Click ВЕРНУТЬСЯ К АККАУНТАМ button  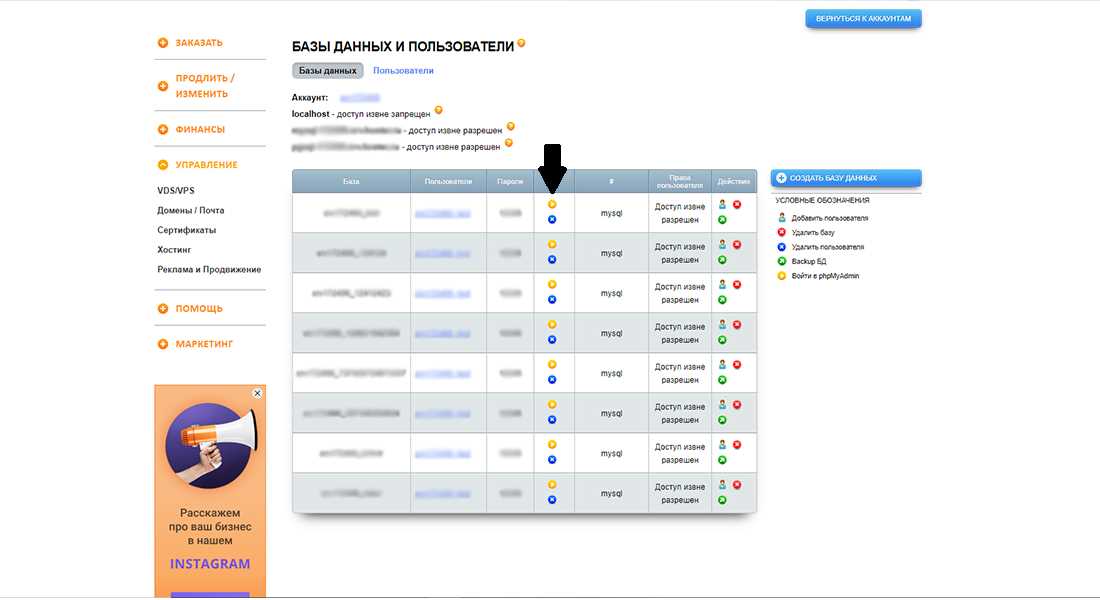pyautogui.click(x=864, y=19)
